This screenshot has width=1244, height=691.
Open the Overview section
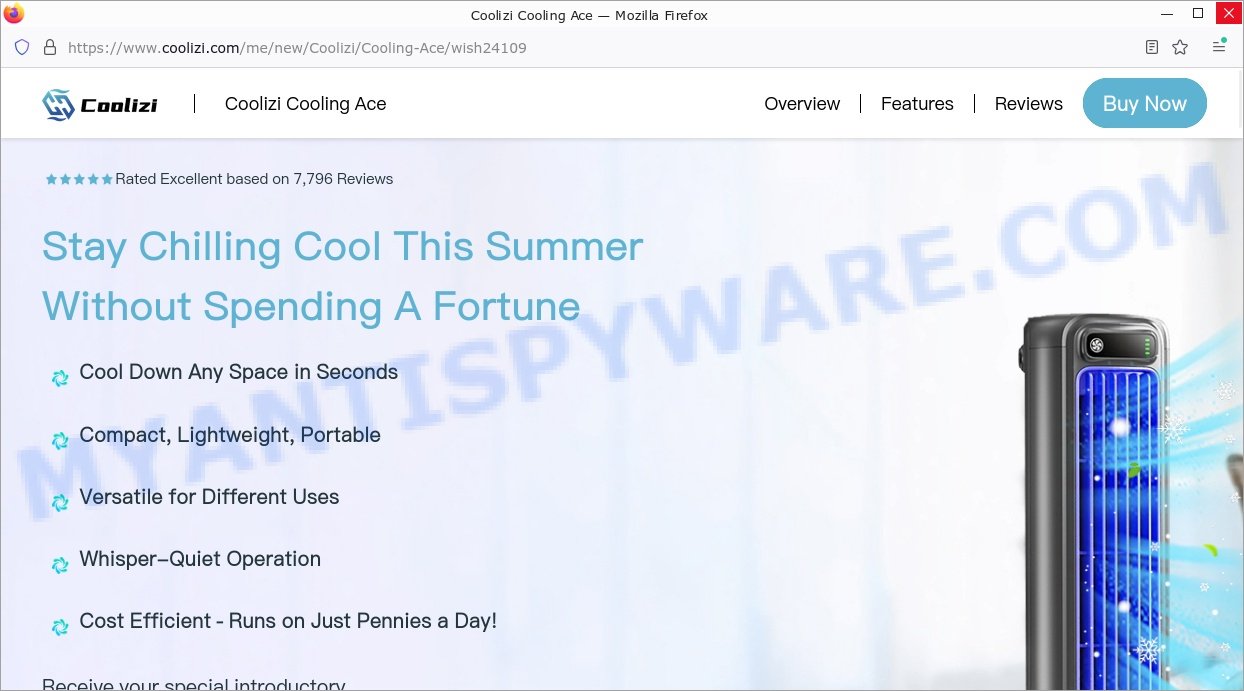pyautogui.click(x=802, y=104)
